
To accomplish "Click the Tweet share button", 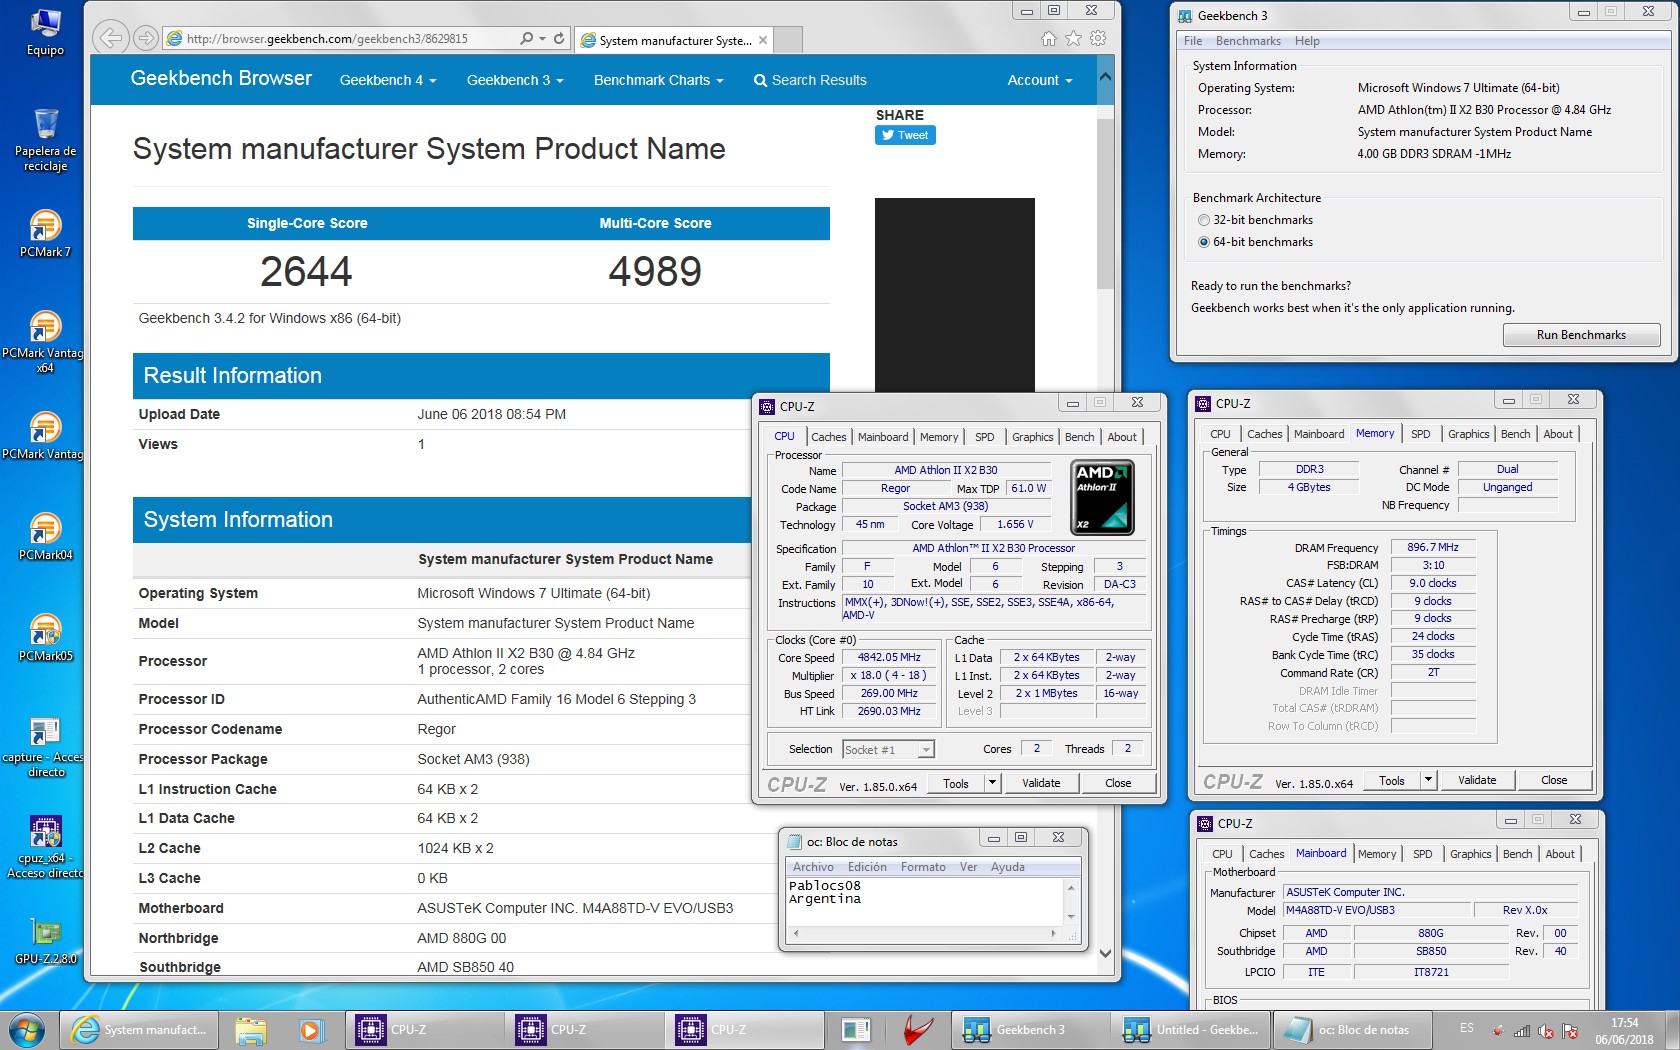I will 905,135.
